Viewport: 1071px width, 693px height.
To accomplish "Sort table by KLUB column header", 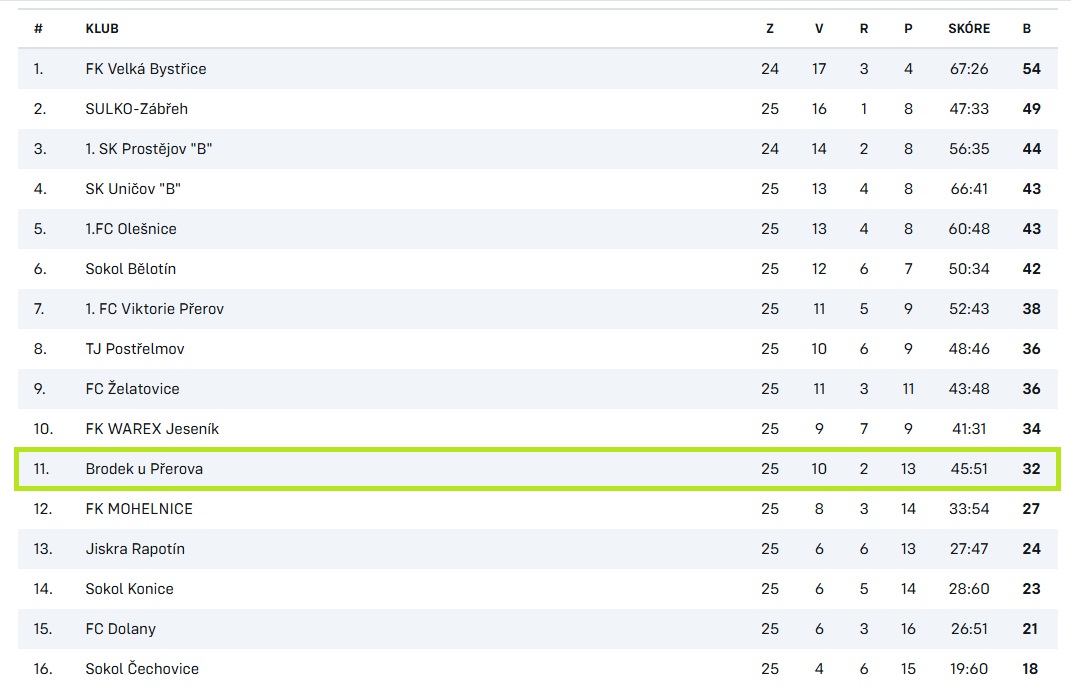I will click(102, 29).
